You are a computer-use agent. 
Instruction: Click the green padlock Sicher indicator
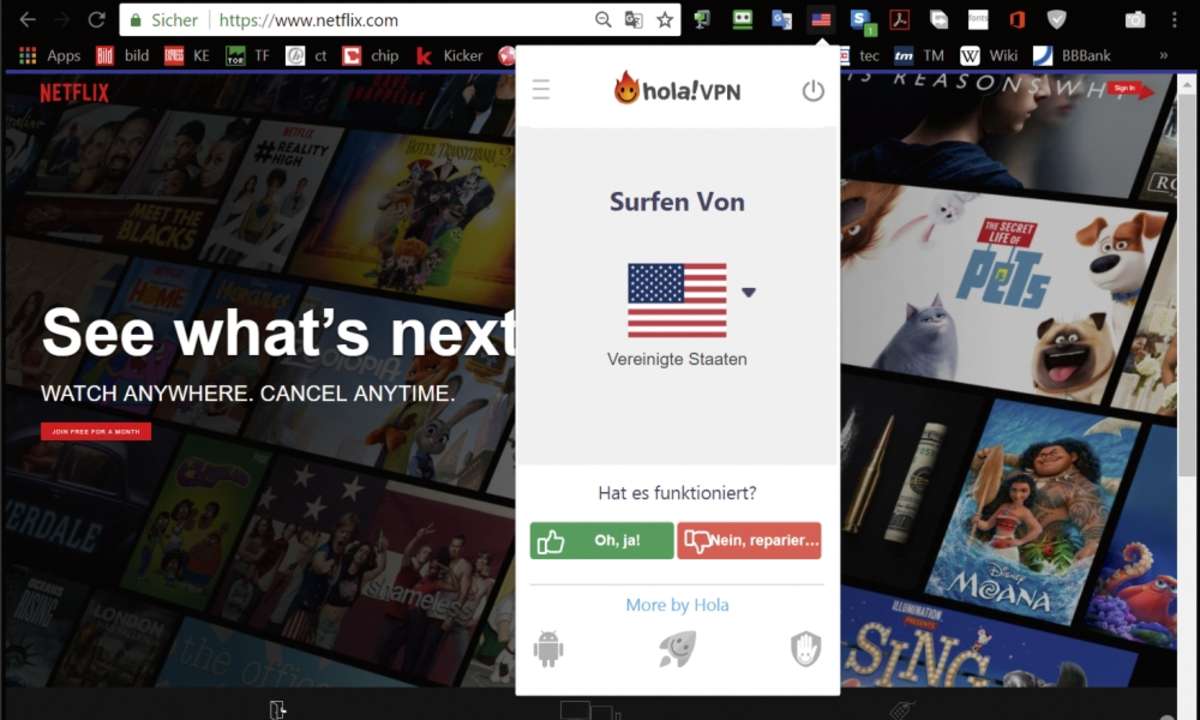click(x=163, y=19)
